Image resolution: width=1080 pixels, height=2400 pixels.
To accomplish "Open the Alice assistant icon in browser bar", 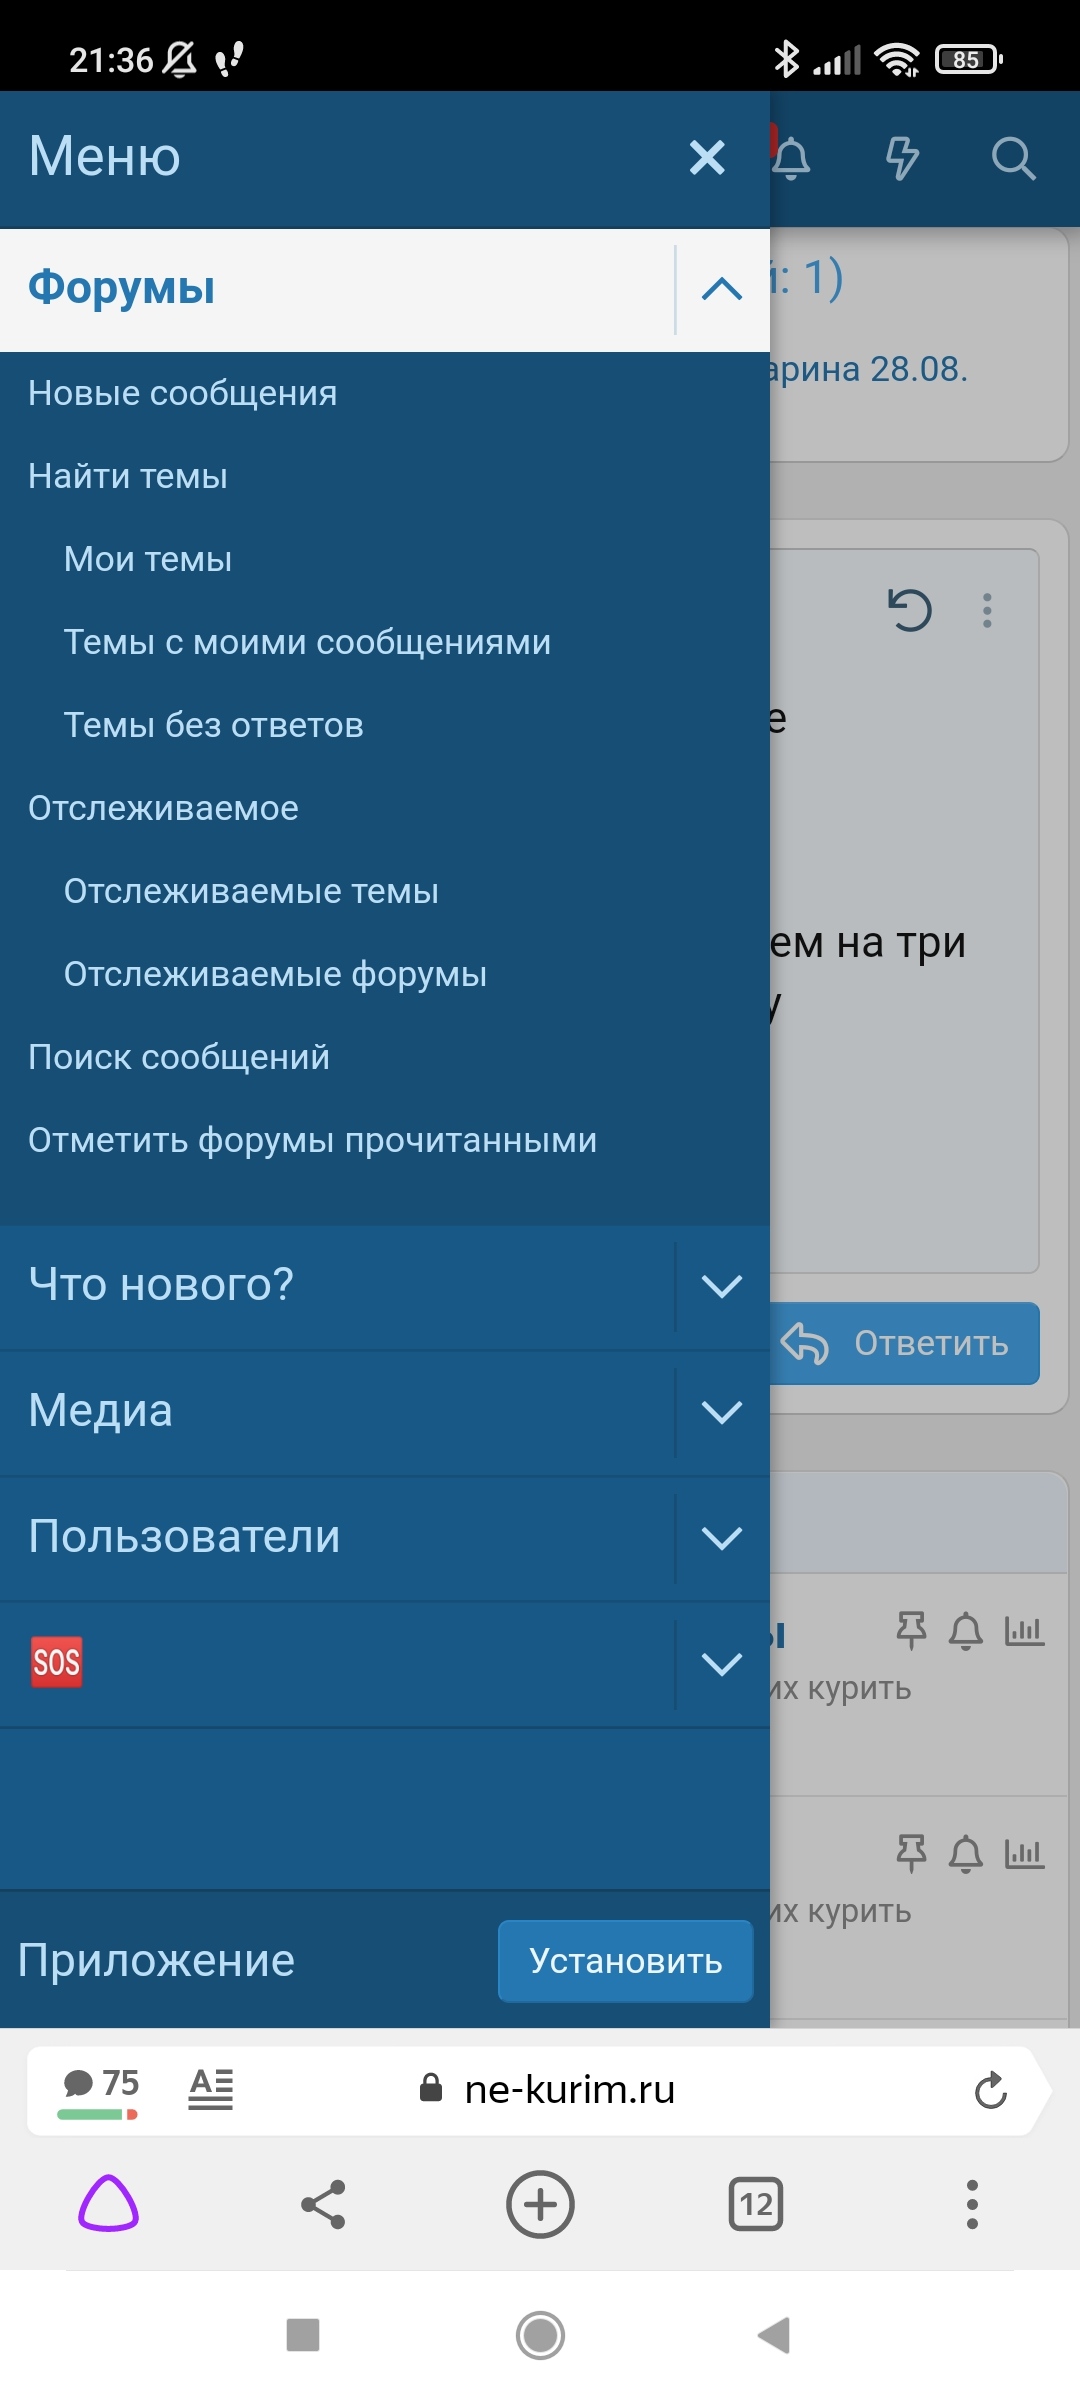I will [x=108, y=2204].
